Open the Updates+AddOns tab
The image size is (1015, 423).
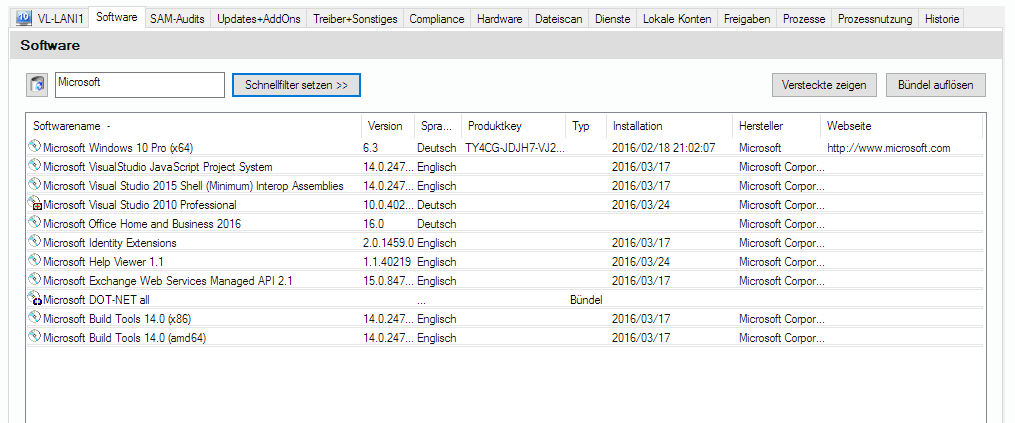point(258,19)
